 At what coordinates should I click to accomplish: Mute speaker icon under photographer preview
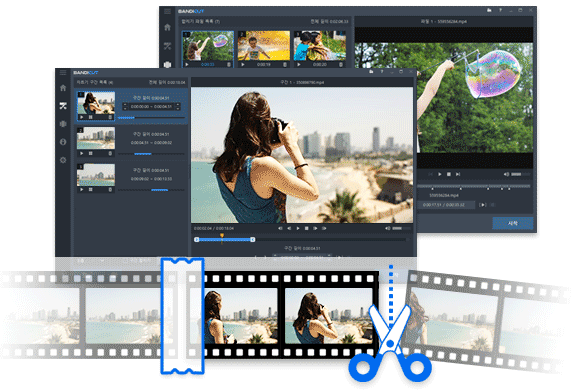[x=387, y=229]
